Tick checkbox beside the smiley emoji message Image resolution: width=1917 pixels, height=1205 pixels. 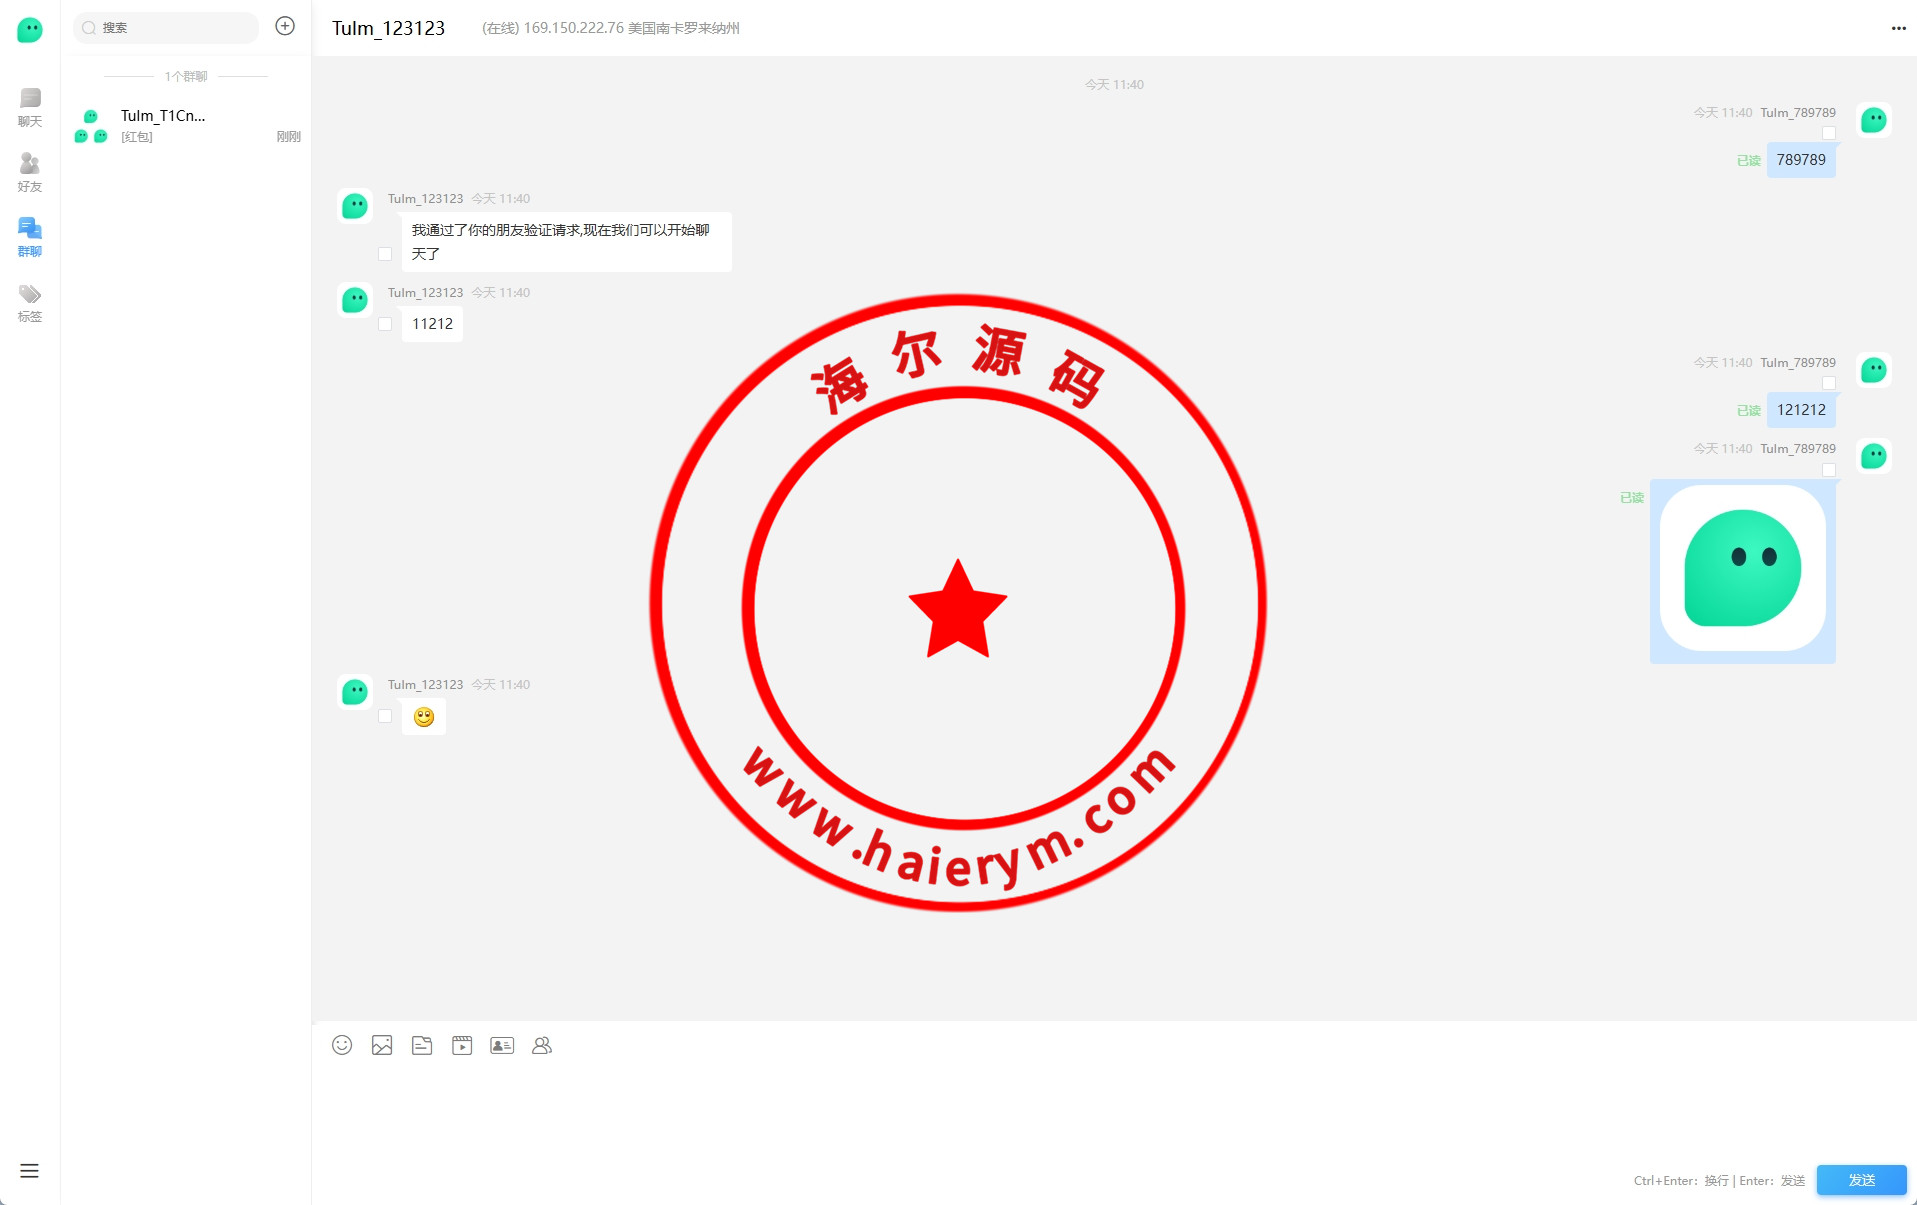click(385, 716)
